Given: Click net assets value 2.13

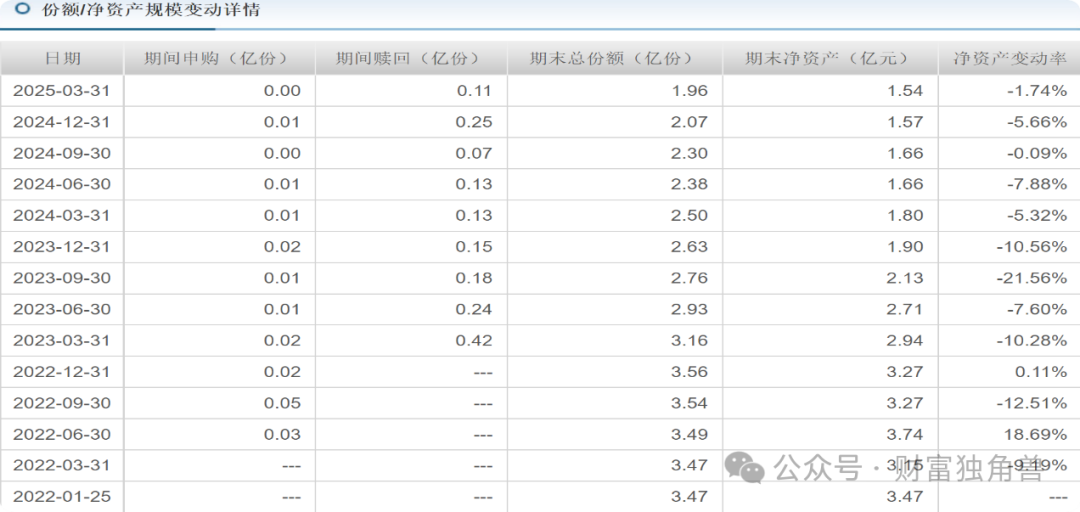Looking at the screenshot, I should coord(905,278).
